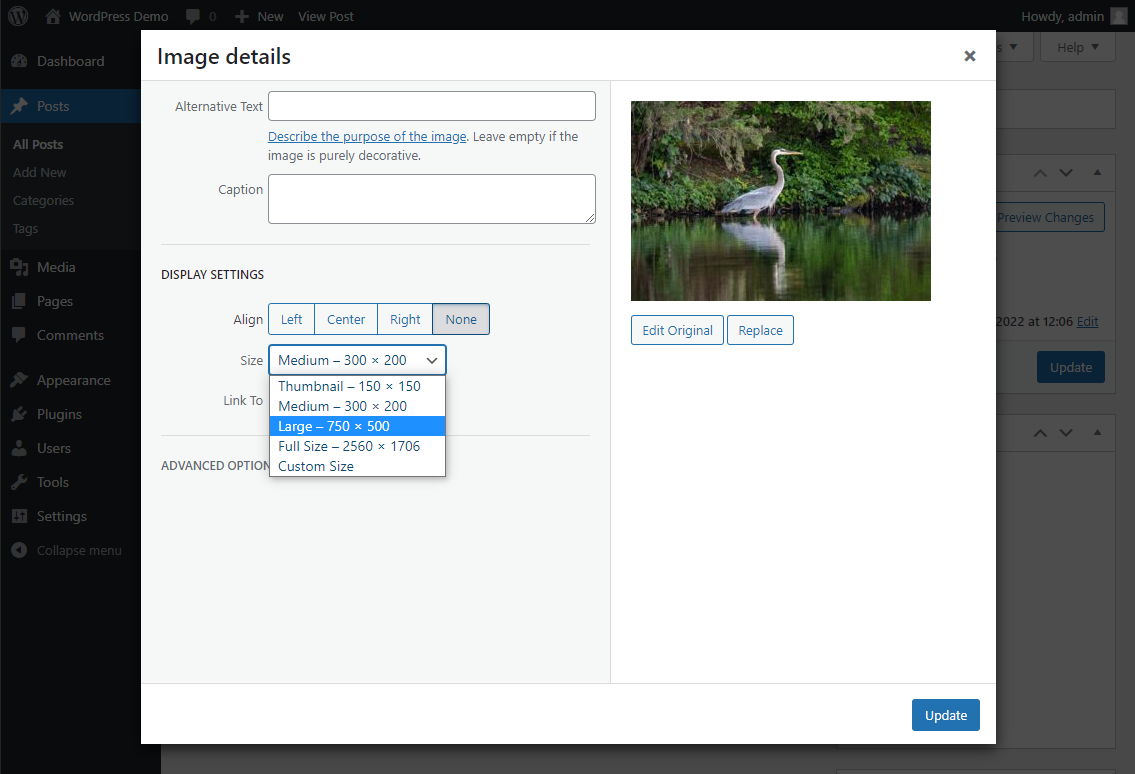1135x774 pixels.
Task: Click the WordPress logo icon
Action: [18, 16]
